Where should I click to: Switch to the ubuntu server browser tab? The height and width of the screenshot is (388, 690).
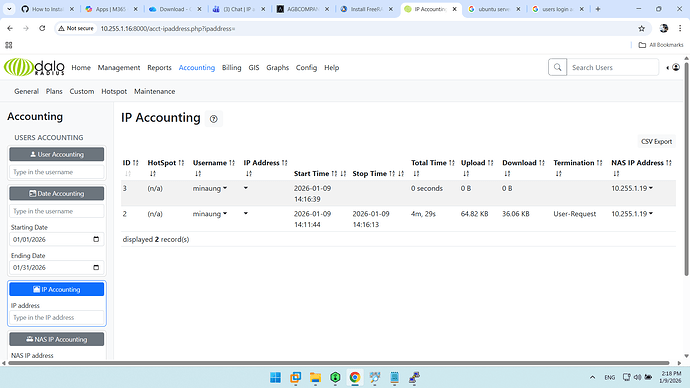(494, 9)
